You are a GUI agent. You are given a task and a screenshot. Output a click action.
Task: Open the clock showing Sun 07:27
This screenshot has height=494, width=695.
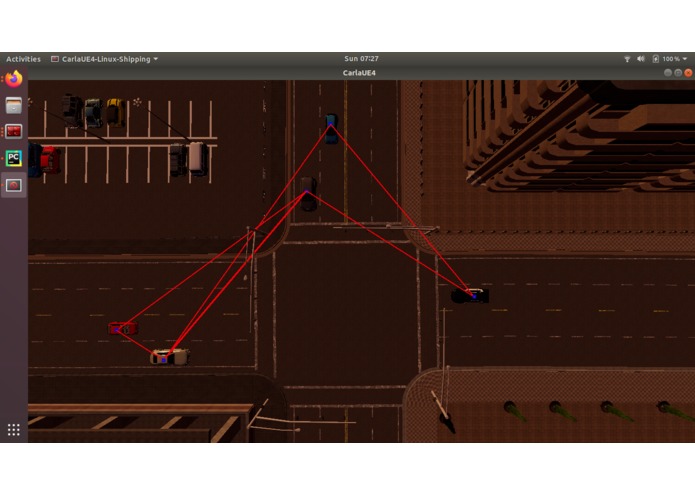[x=361, y=58]
